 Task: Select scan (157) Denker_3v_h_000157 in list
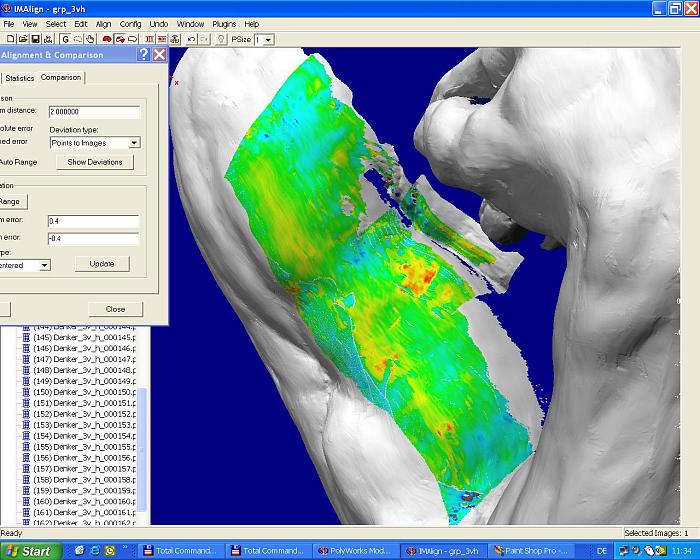(x=84, y=469)
